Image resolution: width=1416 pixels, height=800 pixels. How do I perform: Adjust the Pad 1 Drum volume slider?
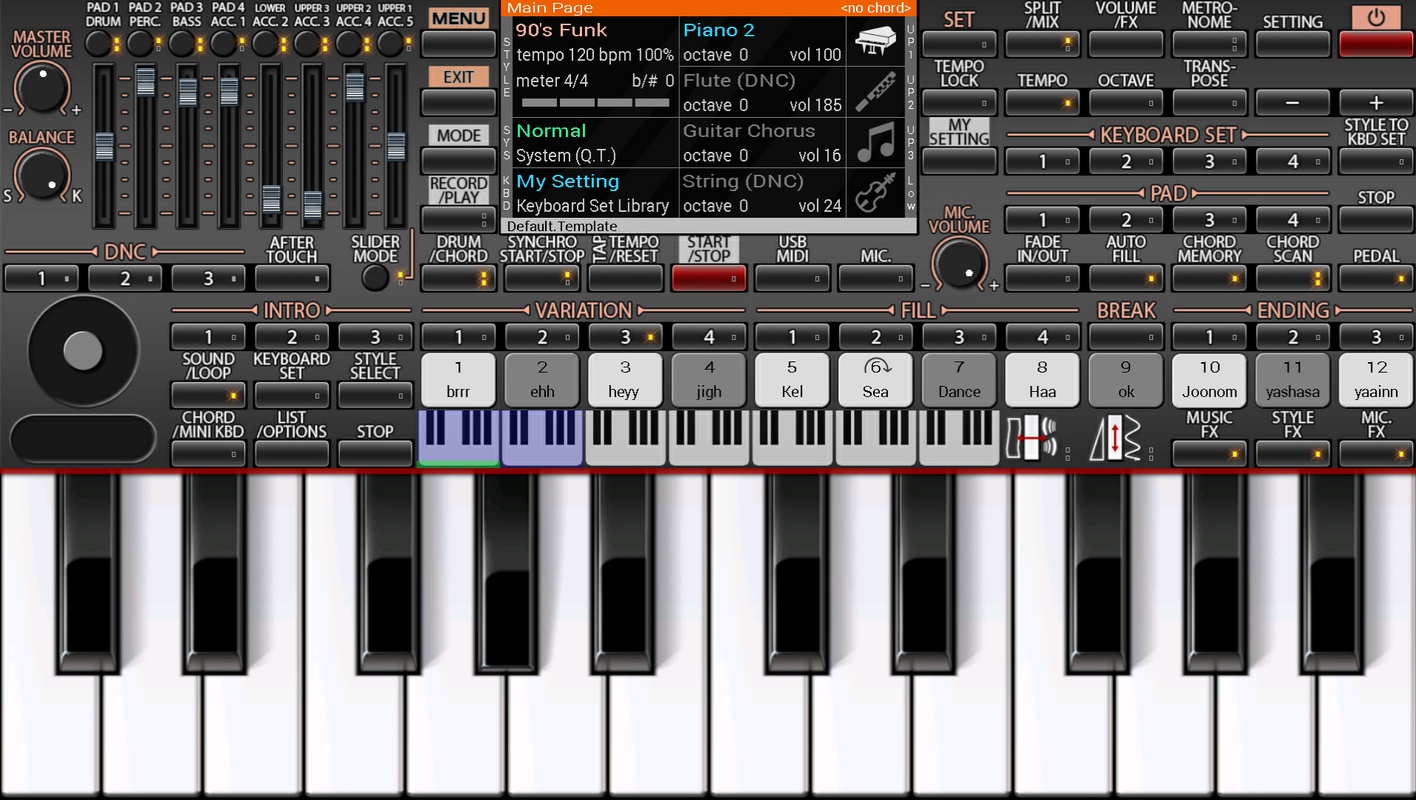point(104,147)
